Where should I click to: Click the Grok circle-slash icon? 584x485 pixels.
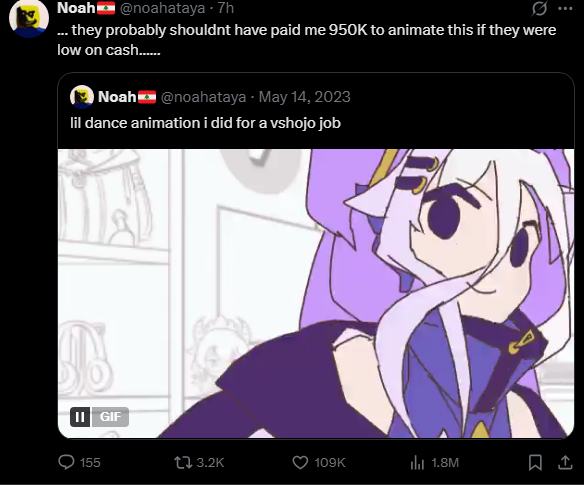(539, 9)
